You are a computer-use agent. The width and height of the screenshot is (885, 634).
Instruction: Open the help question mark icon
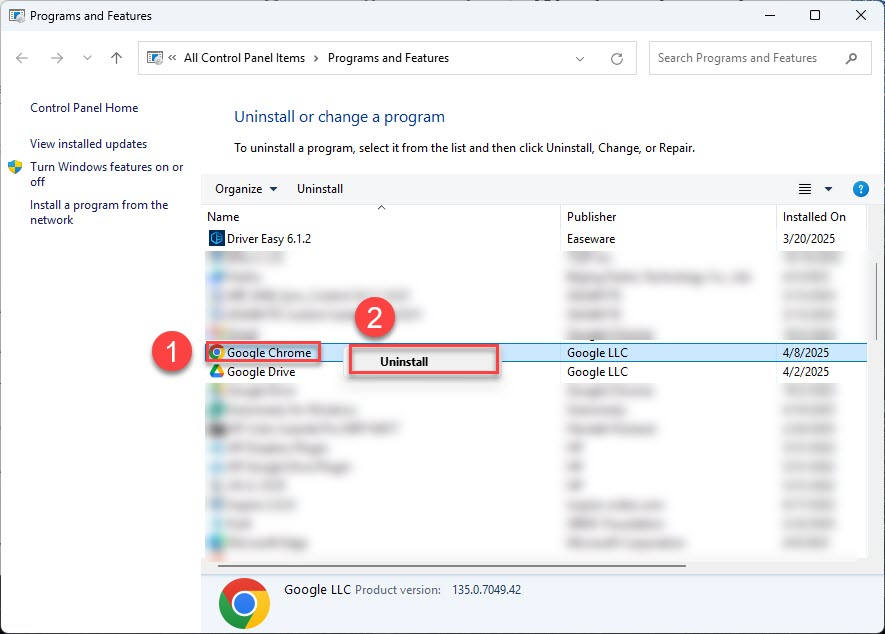860,188
